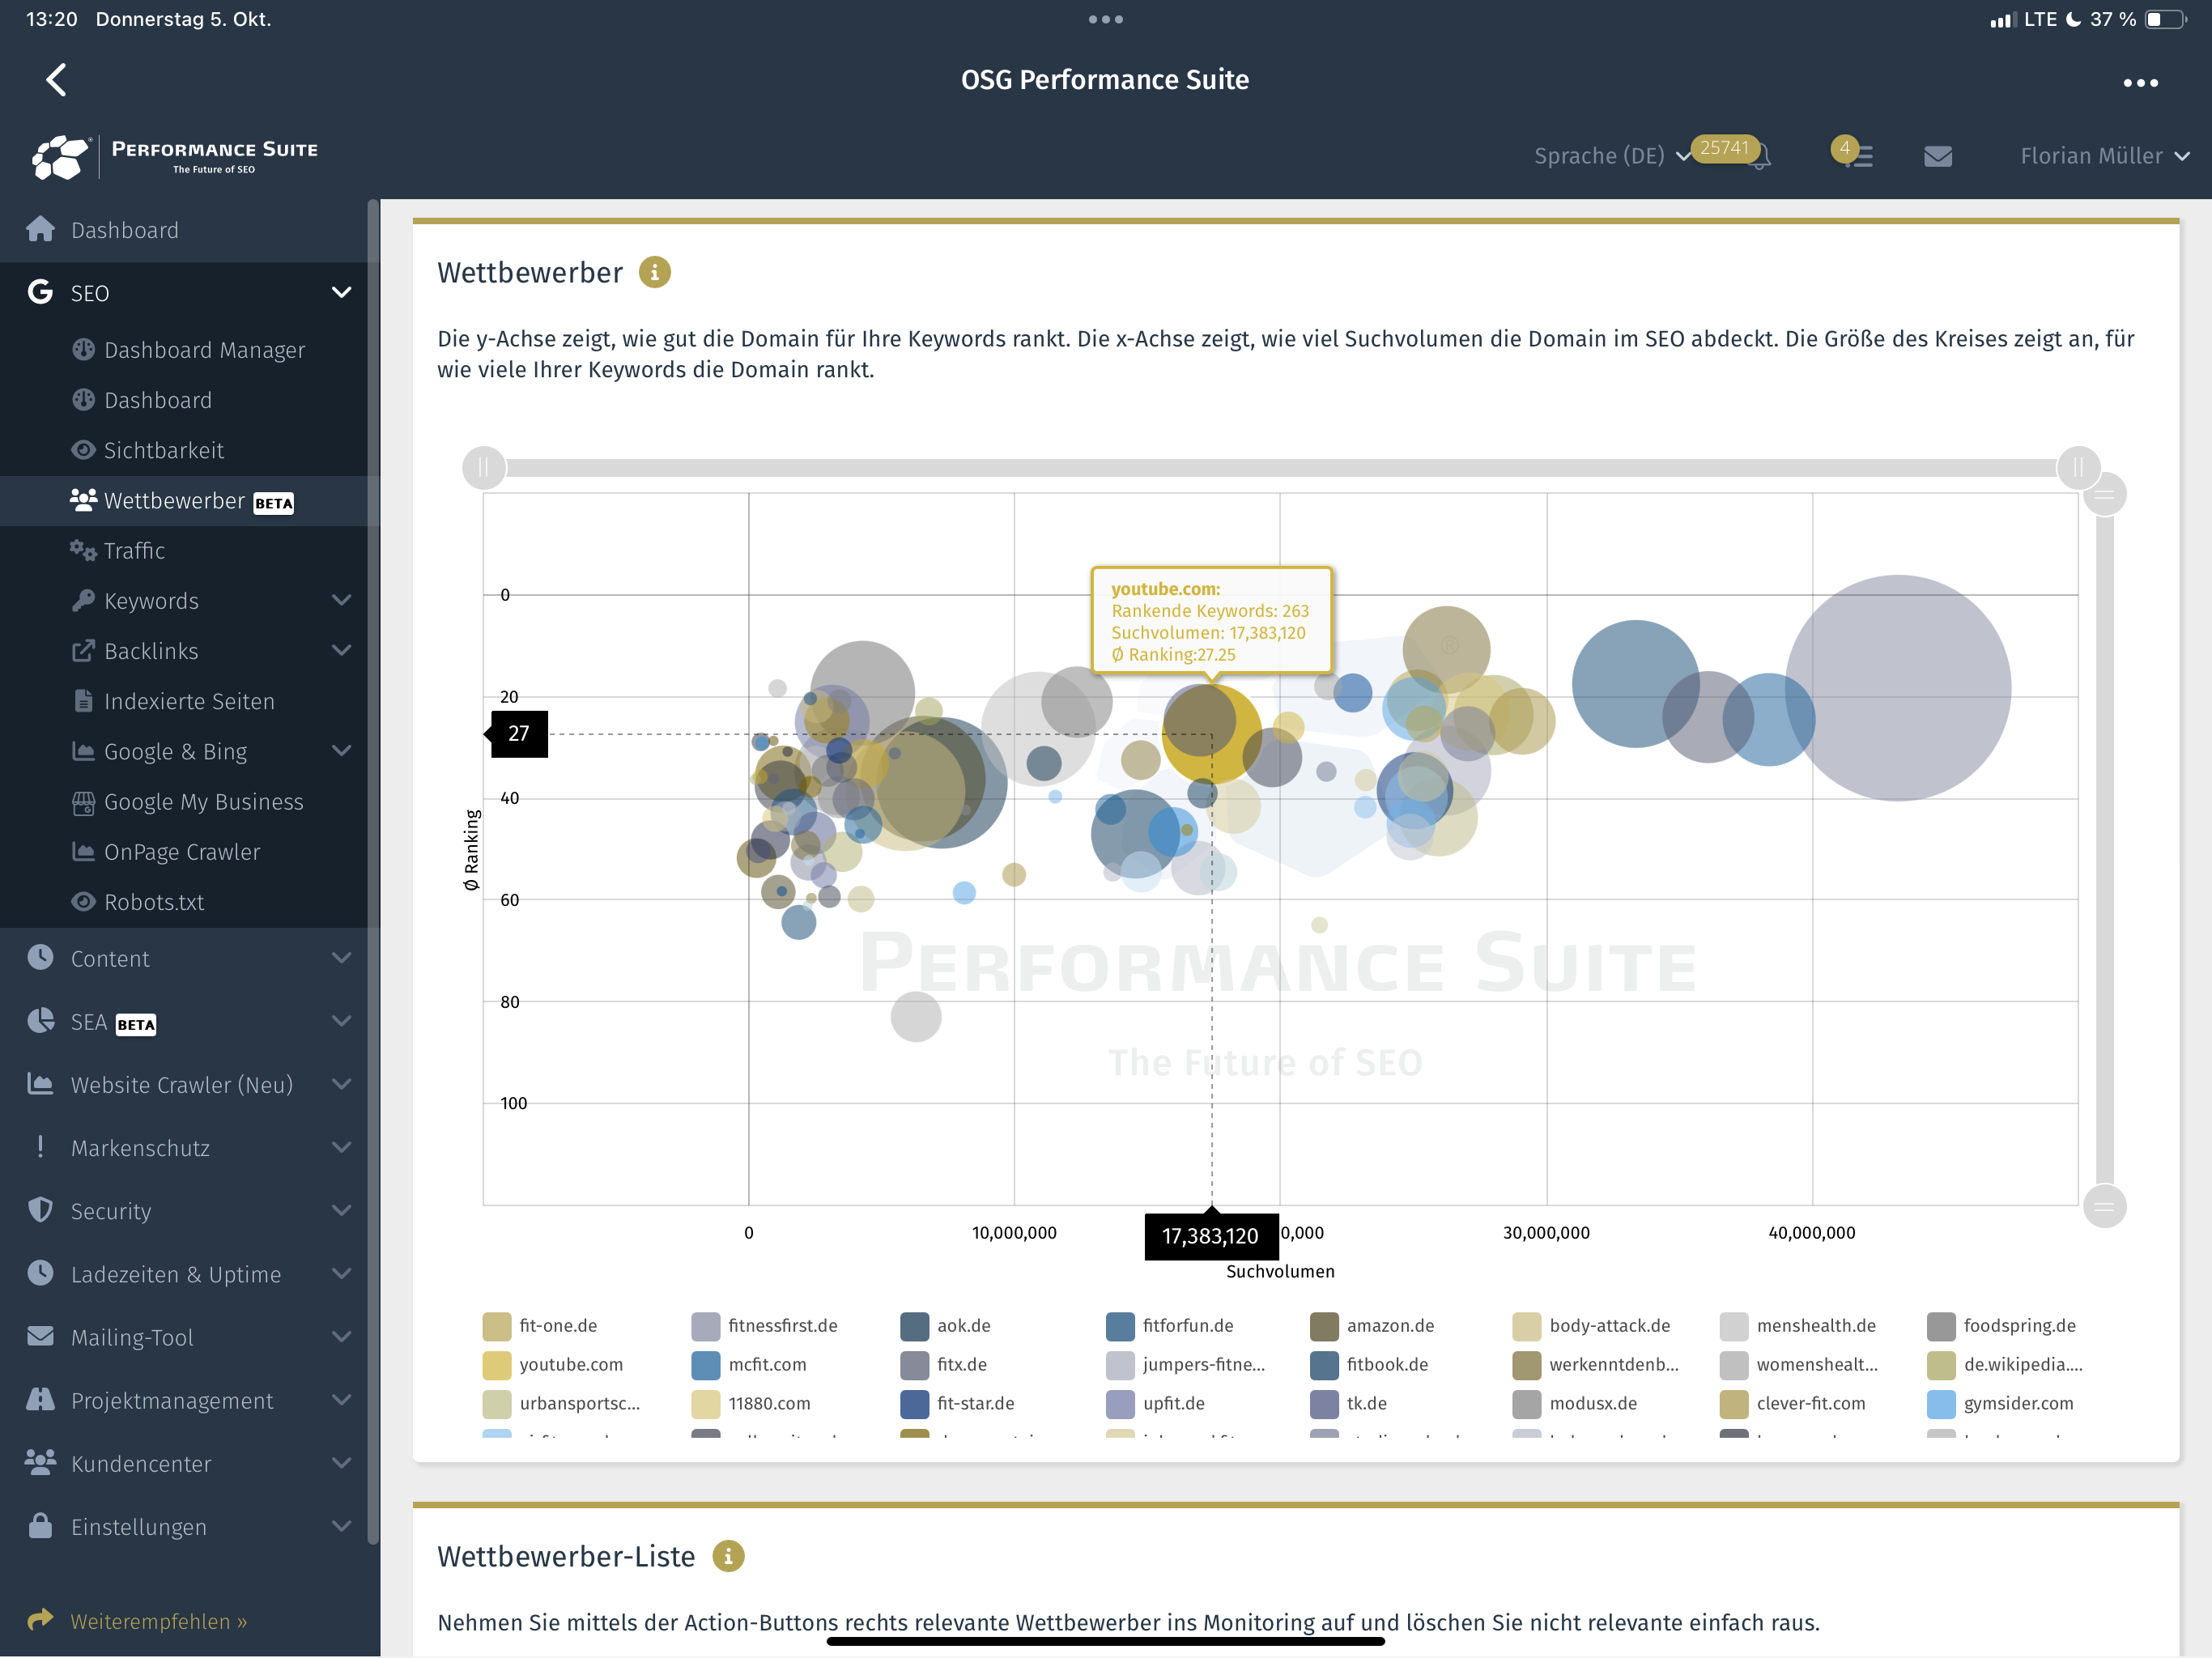Image resolution: width=2212 pixels, height=1658 pixels.
Task: Open the mail envelope icon in header
Action: (x=1938, y=156)
